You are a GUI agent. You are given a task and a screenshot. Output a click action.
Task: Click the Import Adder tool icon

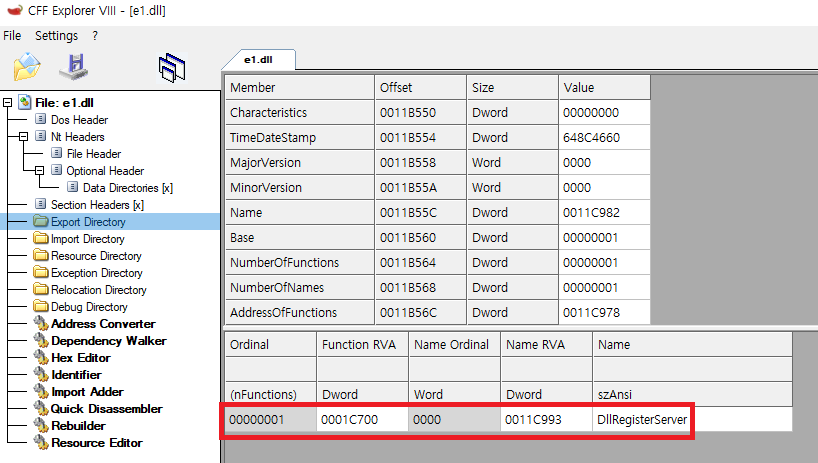coord(41,391)
